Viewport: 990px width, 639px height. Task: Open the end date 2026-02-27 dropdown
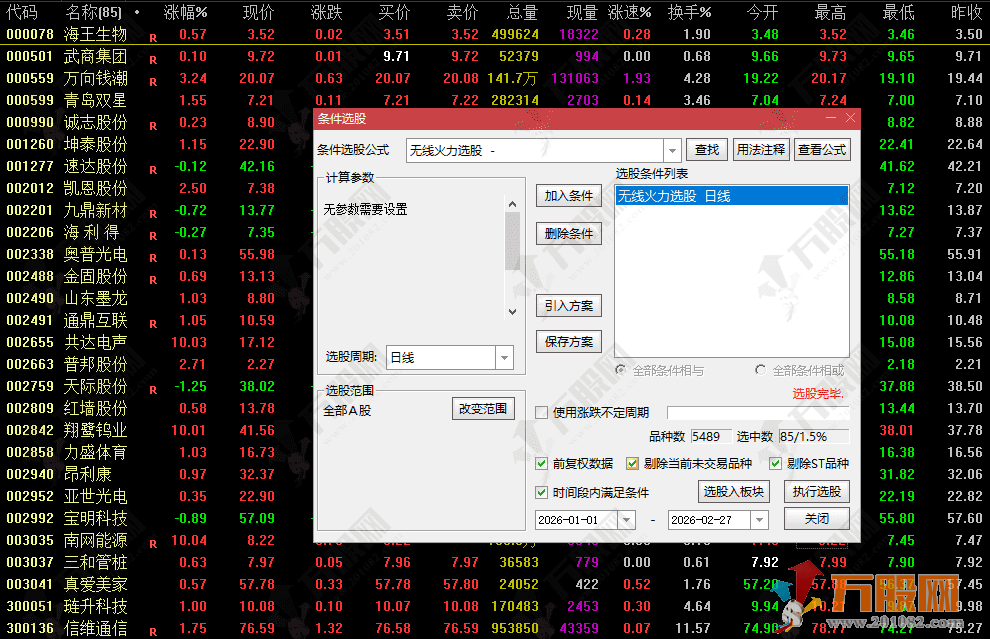click(x=759, y=519)
